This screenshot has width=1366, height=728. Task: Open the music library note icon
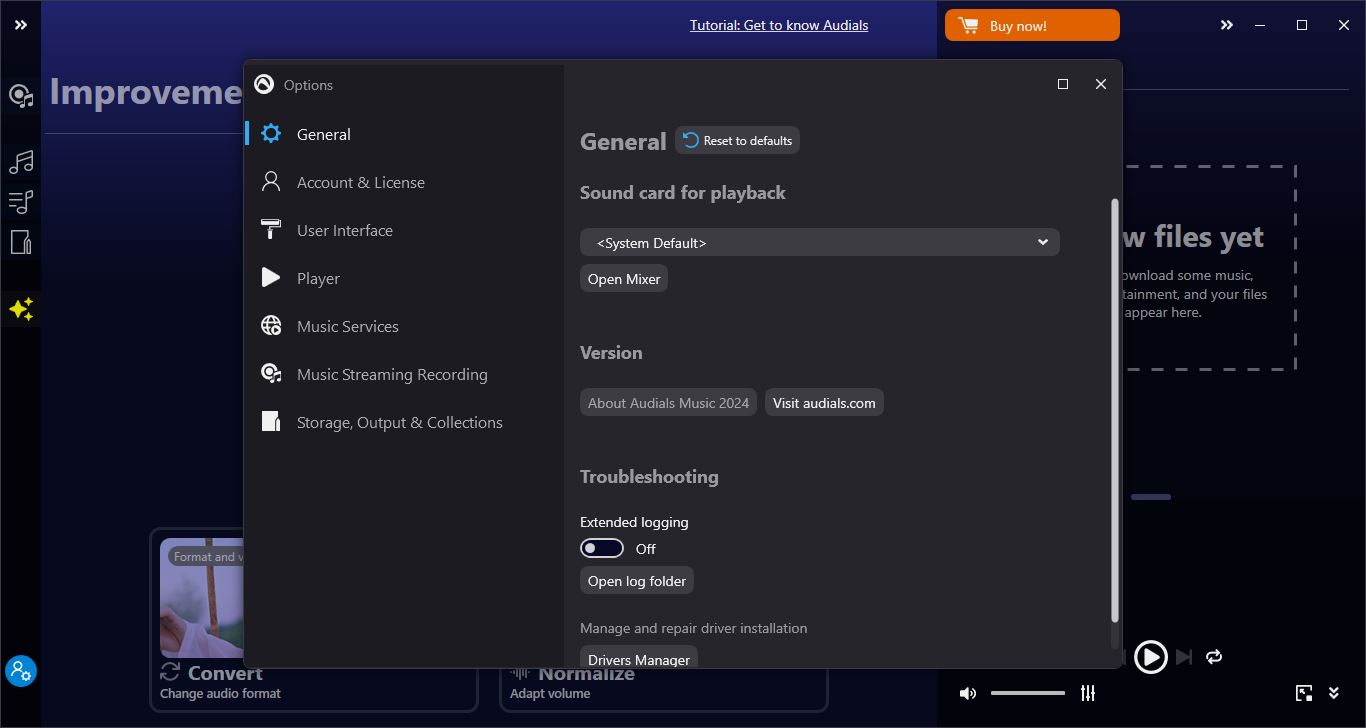pyautogui.click(x=21, y=161)
